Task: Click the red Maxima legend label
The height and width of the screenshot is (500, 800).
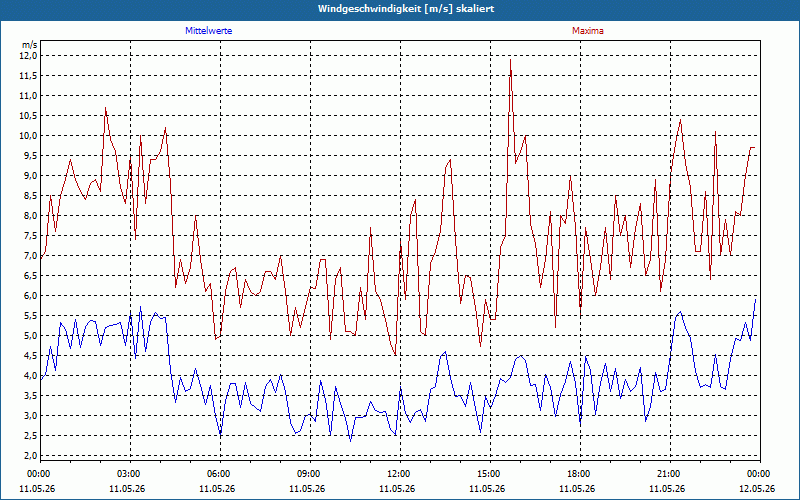Action: pyautogui.click(x=587, y=31)
